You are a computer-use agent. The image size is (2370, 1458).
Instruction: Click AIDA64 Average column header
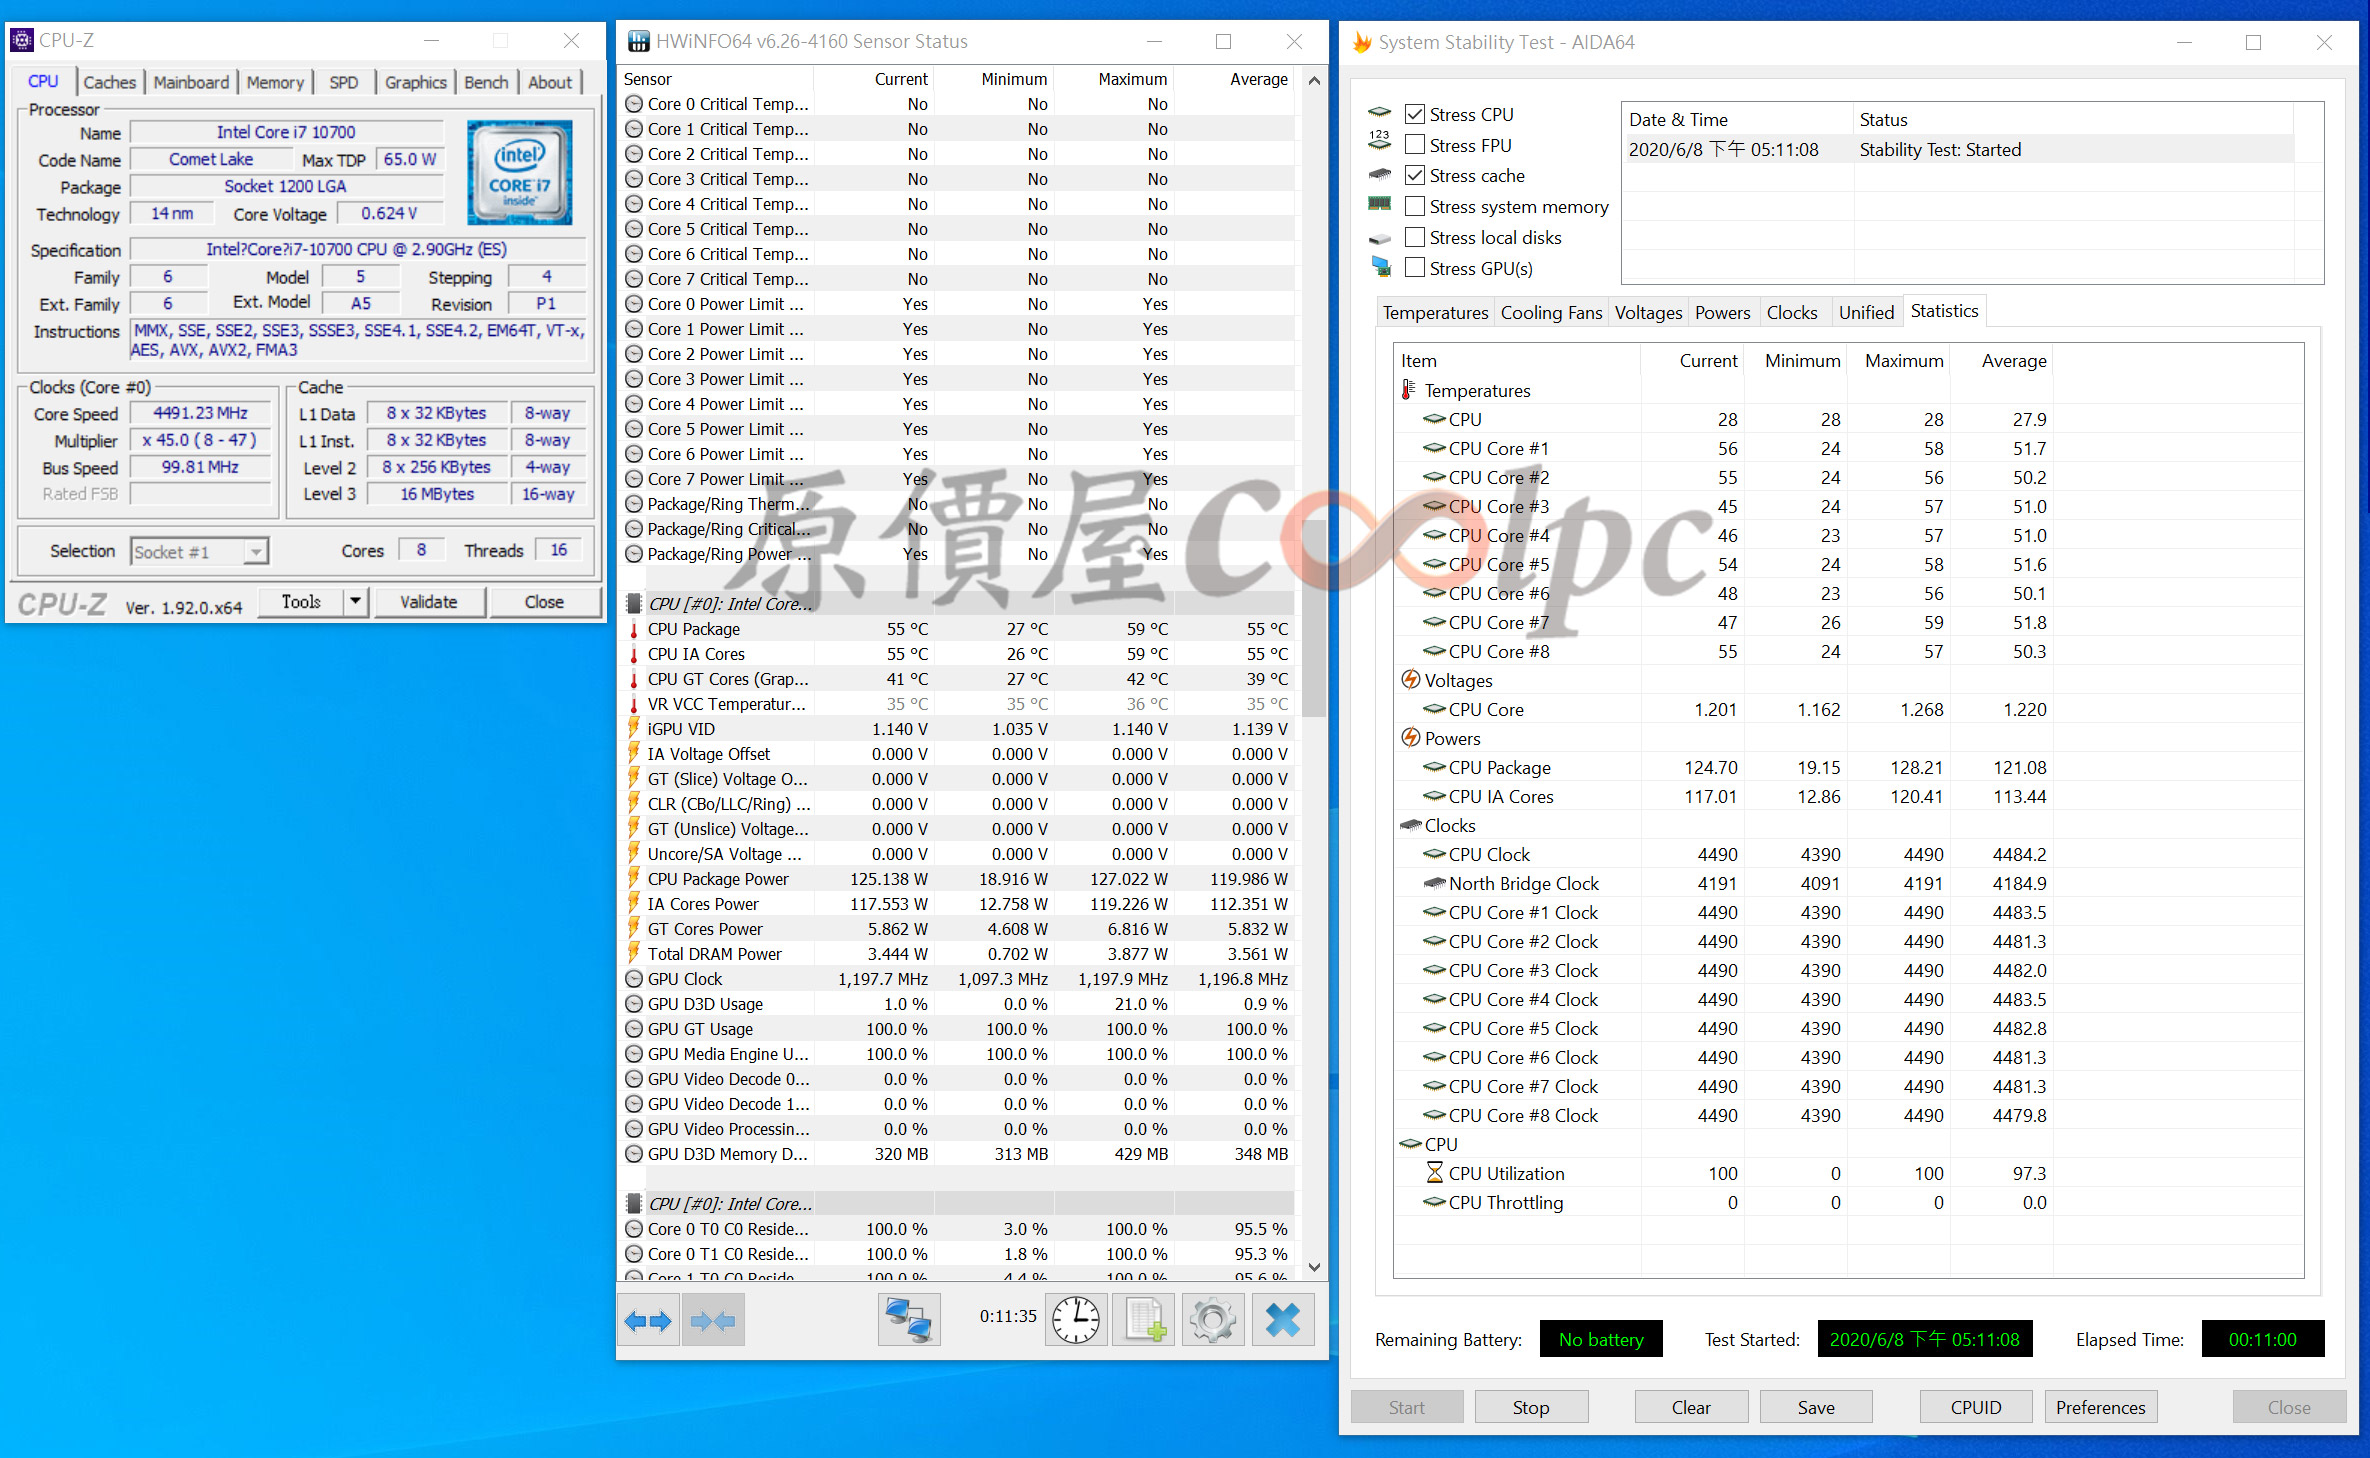2000,360
